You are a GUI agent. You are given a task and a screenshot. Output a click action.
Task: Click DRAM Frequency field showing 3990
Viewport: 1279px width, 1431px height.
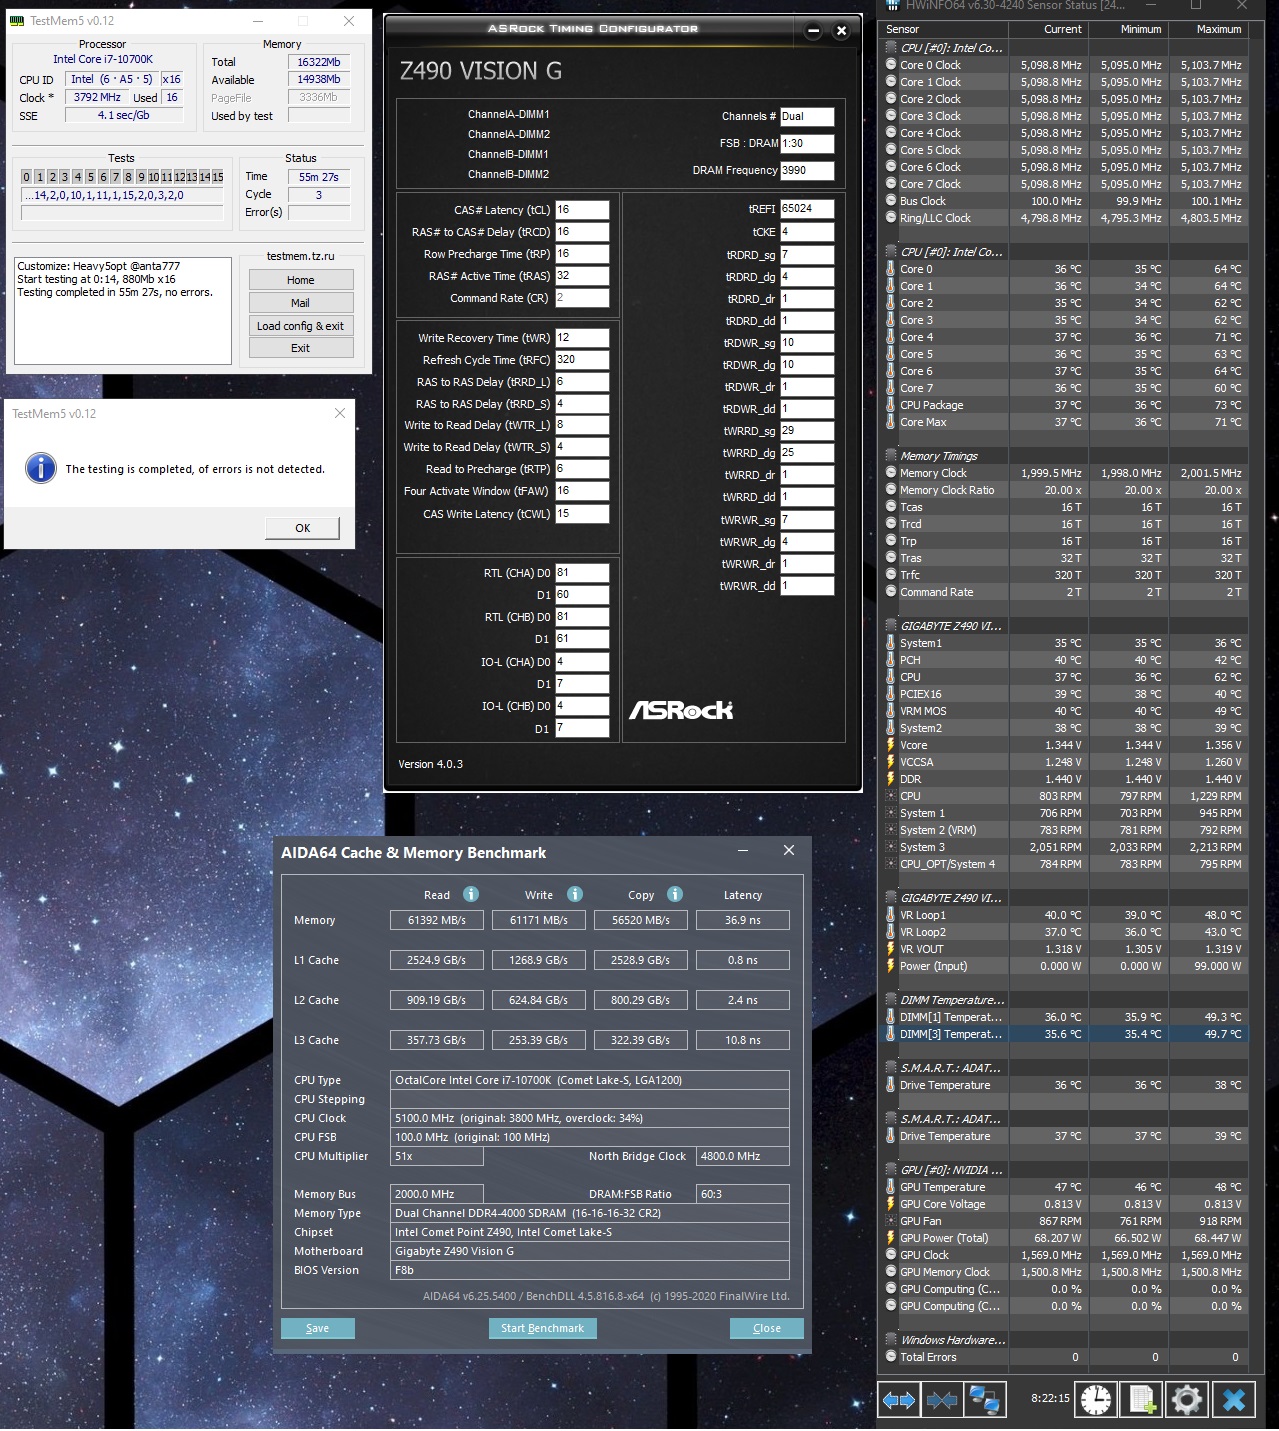(807, 170)
